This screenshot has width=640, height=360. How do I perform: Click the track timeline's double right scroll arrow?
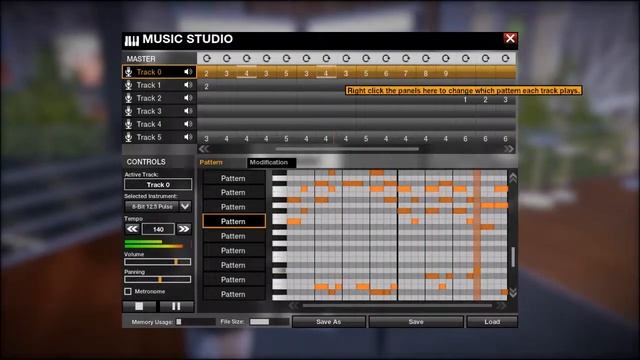509,149
